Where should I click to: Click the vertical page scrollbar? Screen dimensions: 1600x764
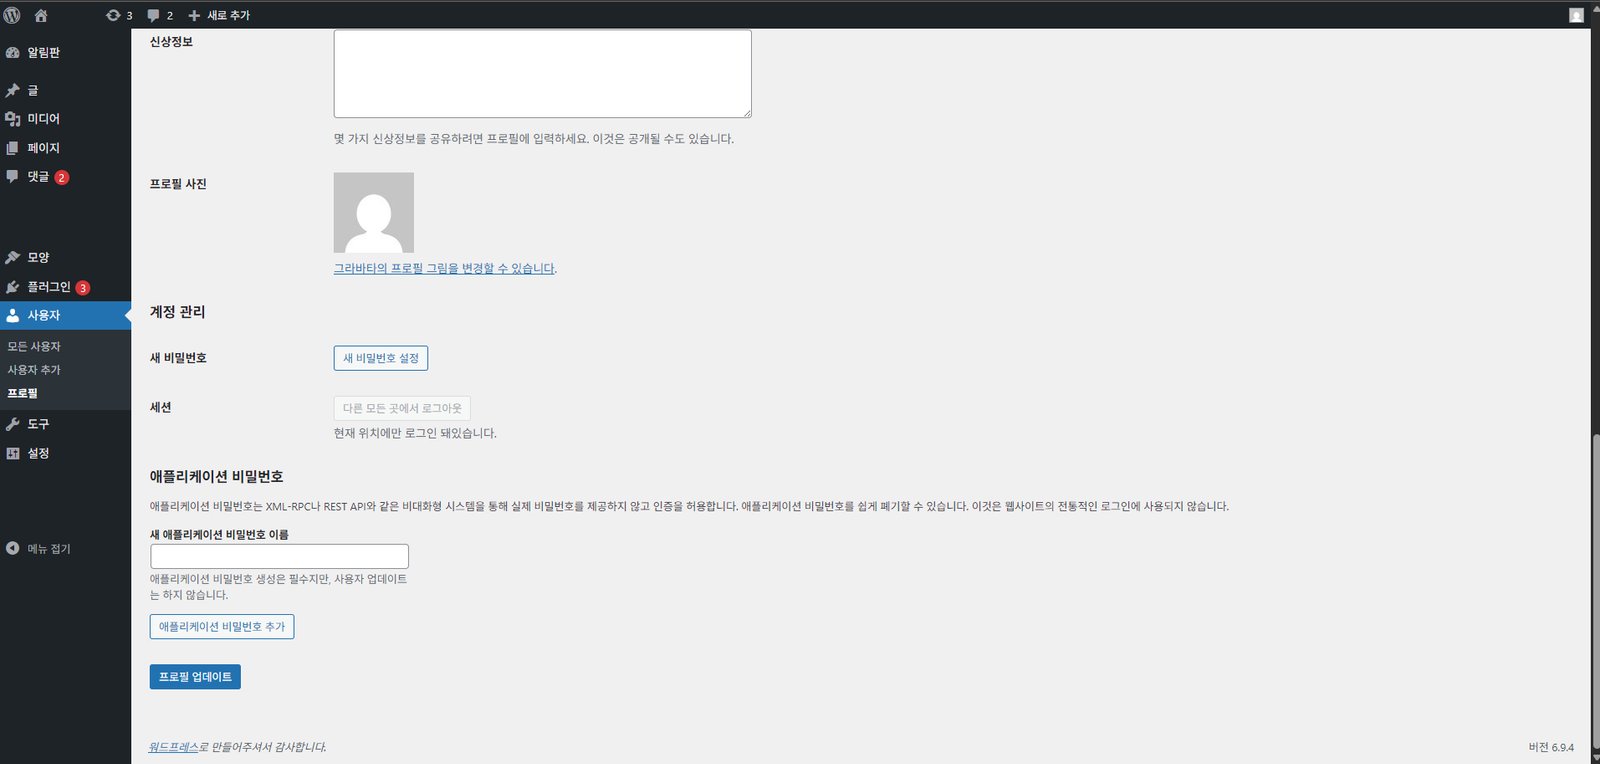click(1595, 590)
